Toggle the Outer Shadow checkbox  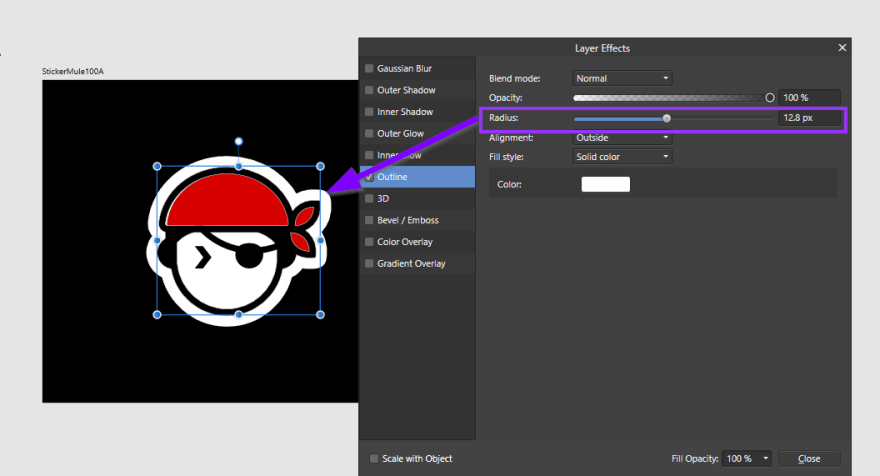pyautogui.click(x=370, y=90)
